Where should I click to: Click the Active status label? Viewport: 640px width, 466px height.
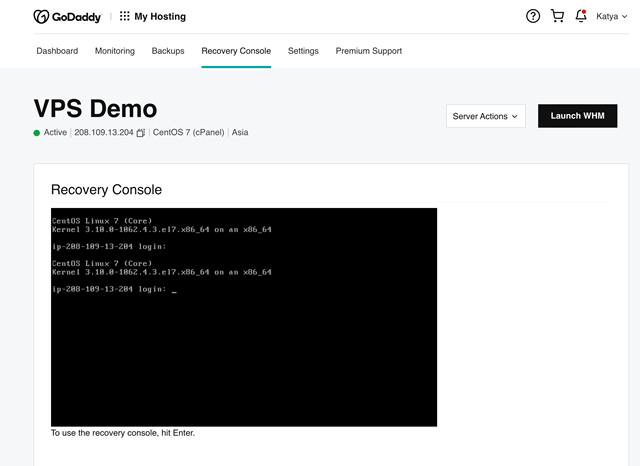[x=55, y=132]
